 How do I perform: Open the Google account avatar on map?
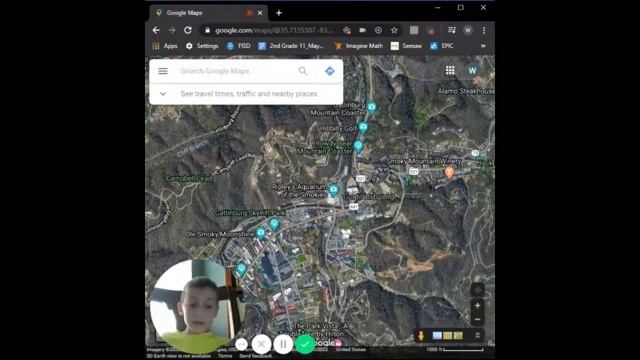[x=472, y=71]
